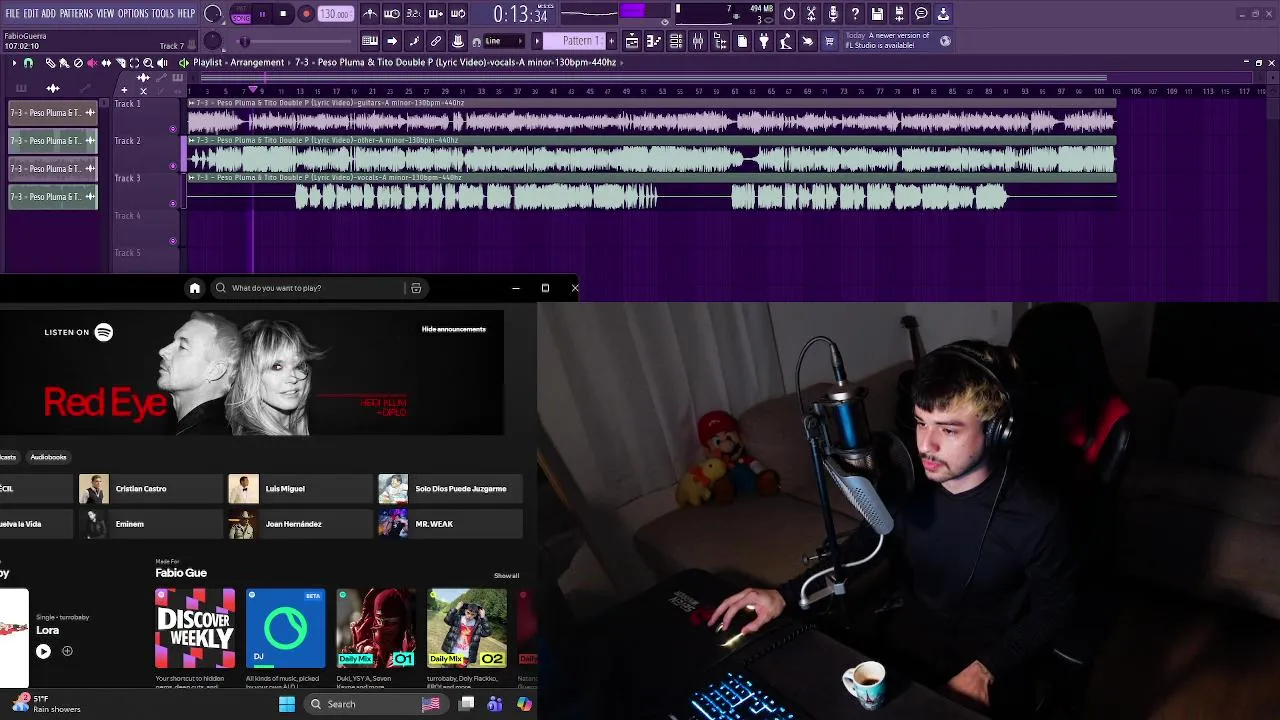Click the tempo value 130.000
Viewport: 1280px width, 720px height.
pos(335,14)
